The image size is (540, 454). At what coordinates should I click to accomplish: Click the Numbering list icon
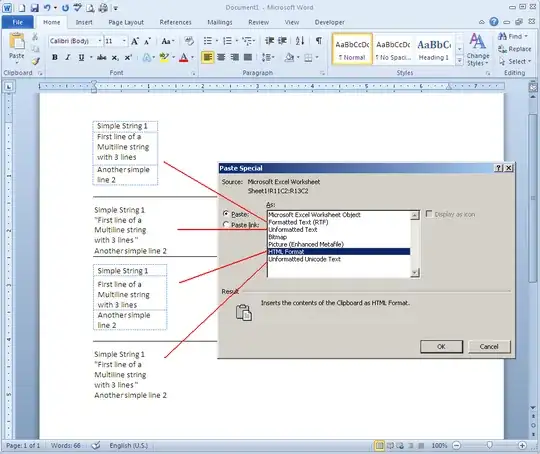pyautogui.click(x=227, y=41)
